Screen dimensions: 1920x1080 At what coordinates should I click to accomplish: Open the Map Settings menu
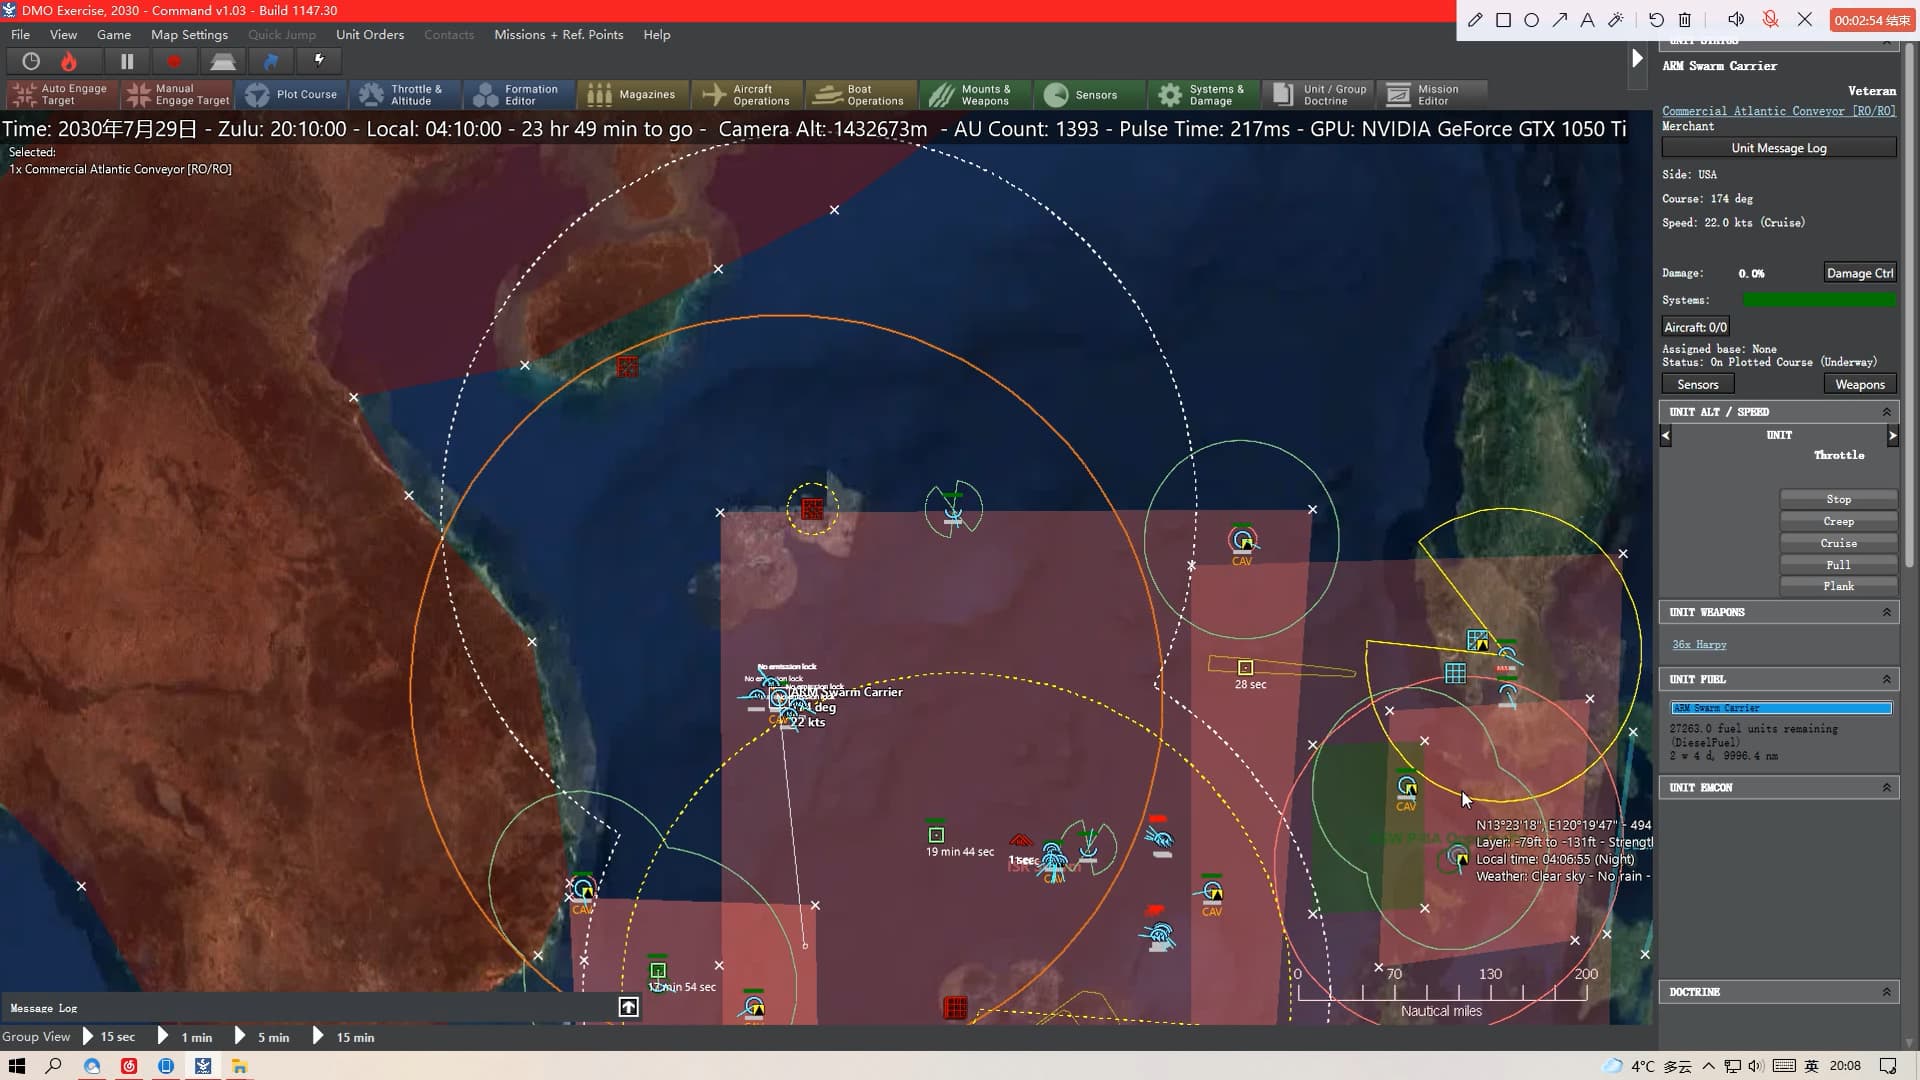pos(189,34)
